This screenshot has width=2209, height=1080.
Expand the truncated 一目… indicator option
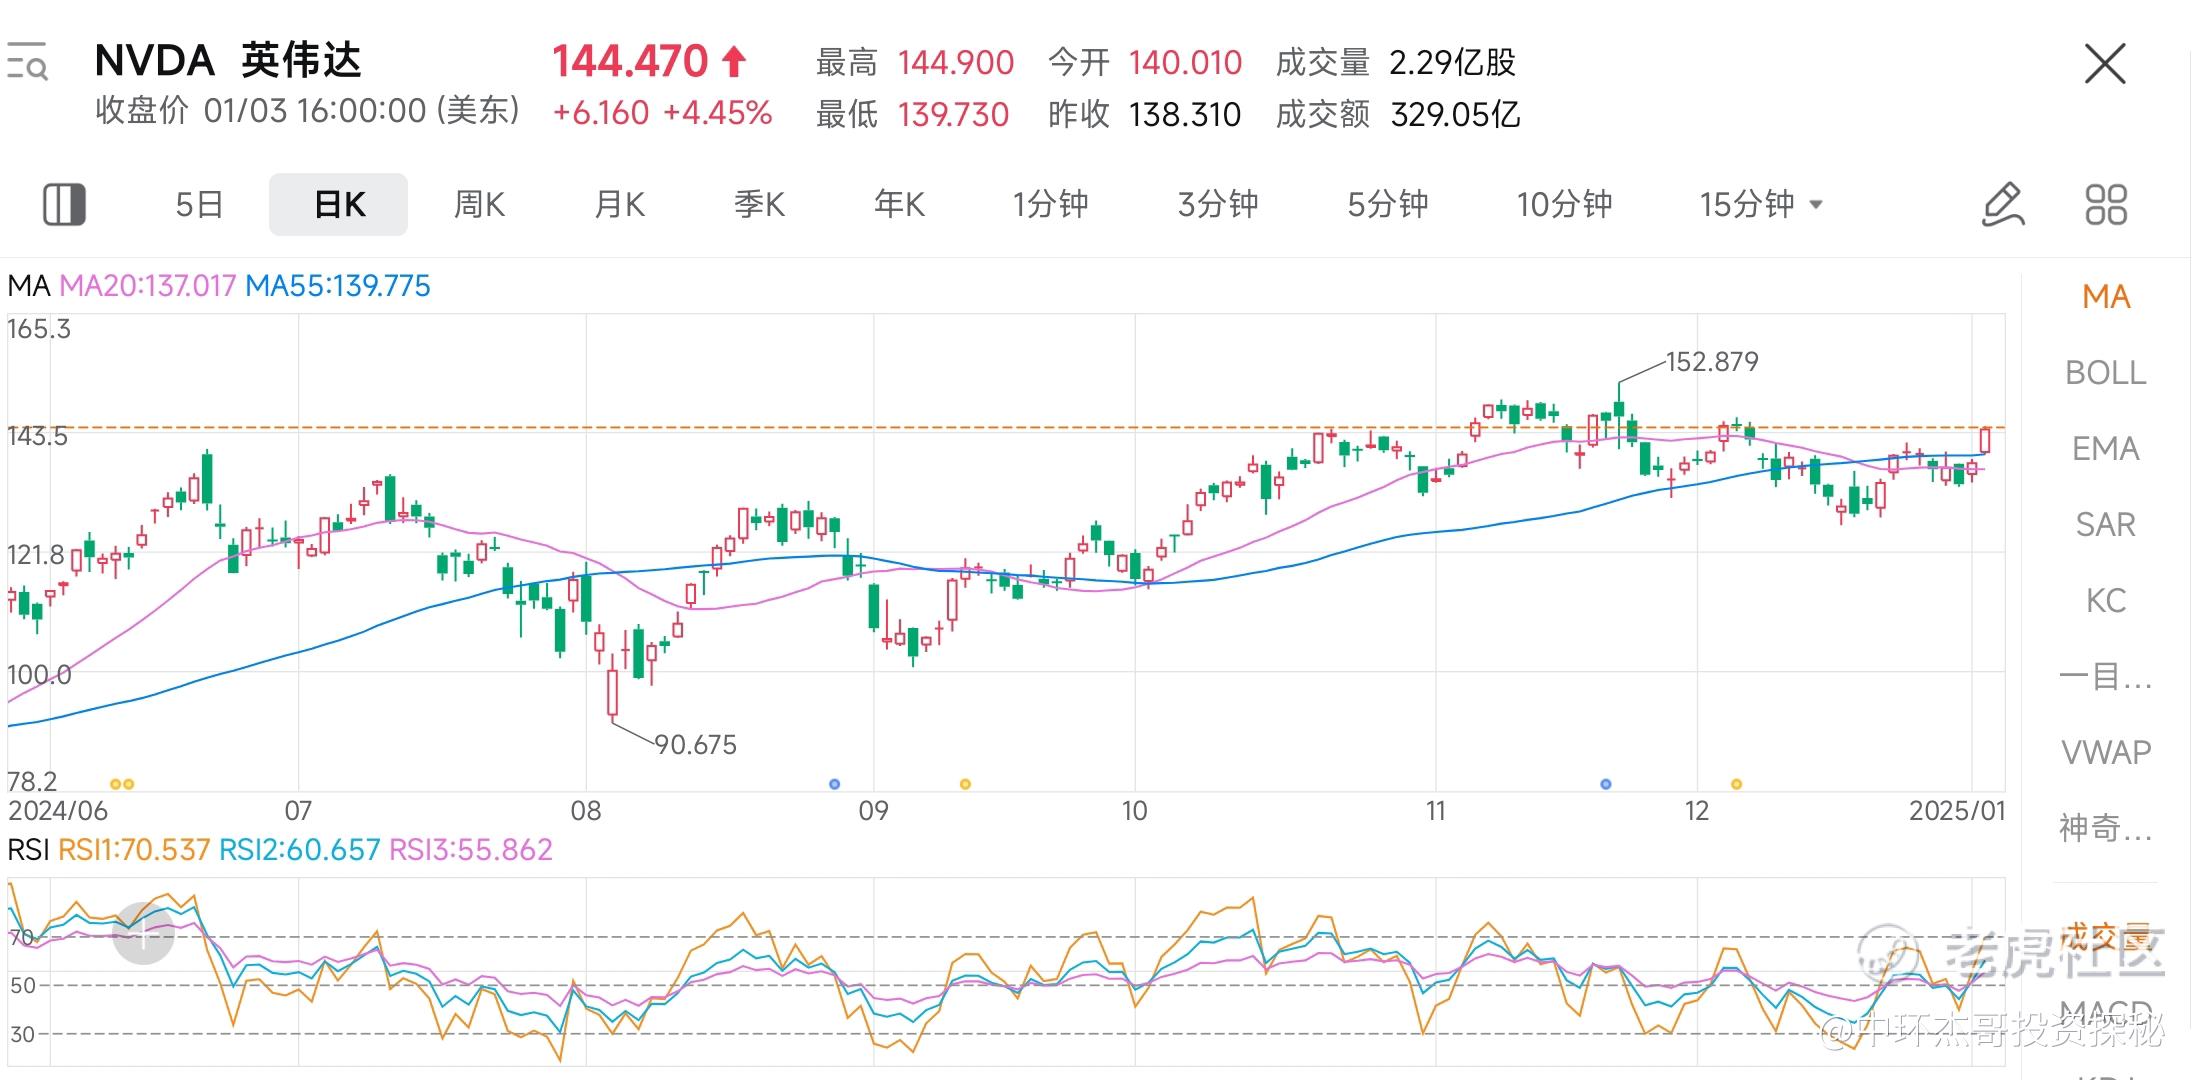pos(2106,676)
